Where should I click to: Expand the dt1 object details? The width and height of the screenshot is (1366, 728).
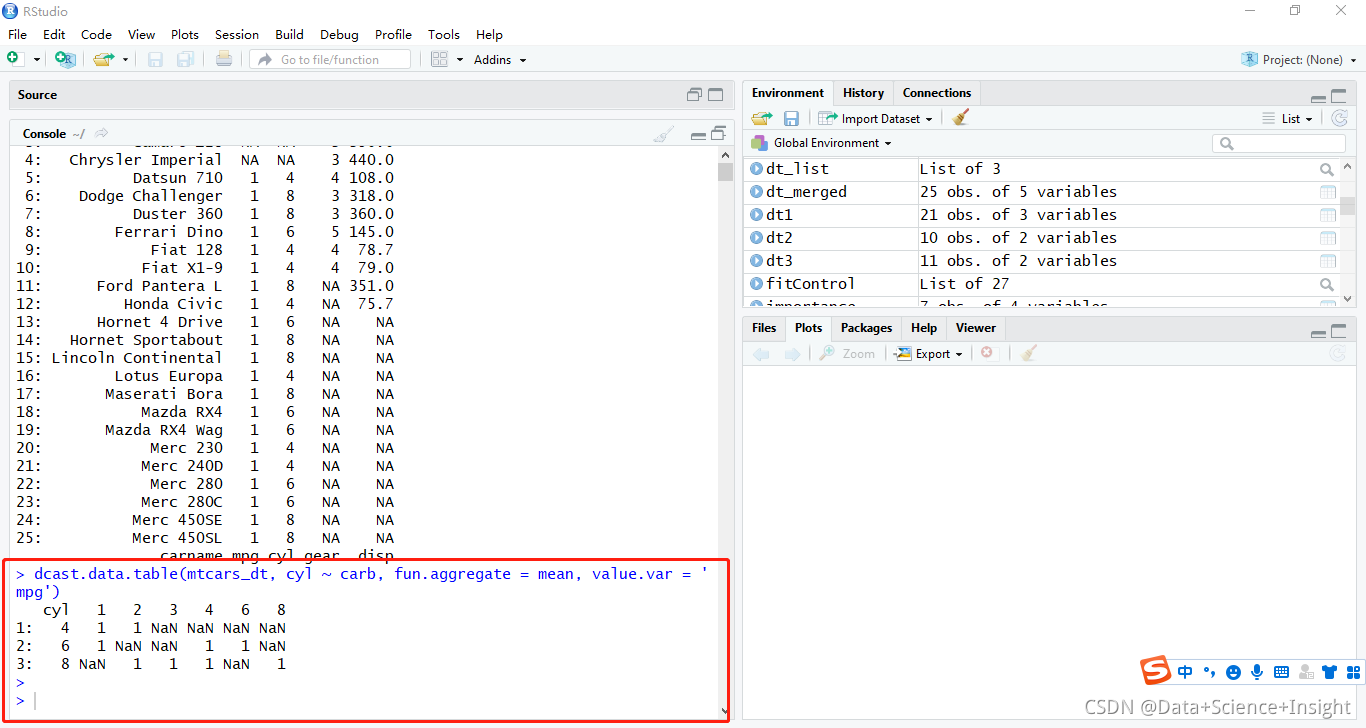point(757,214)
